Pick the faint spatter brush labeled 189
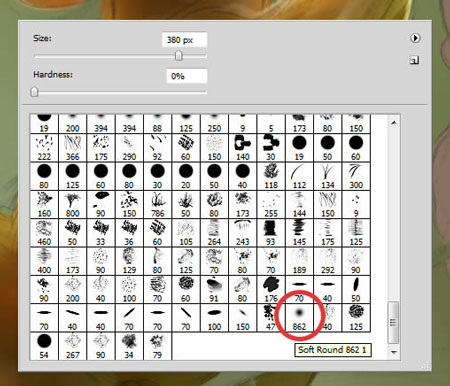Image resolution: width=450 pixels, height=386 pixels. tap(299, 261)
